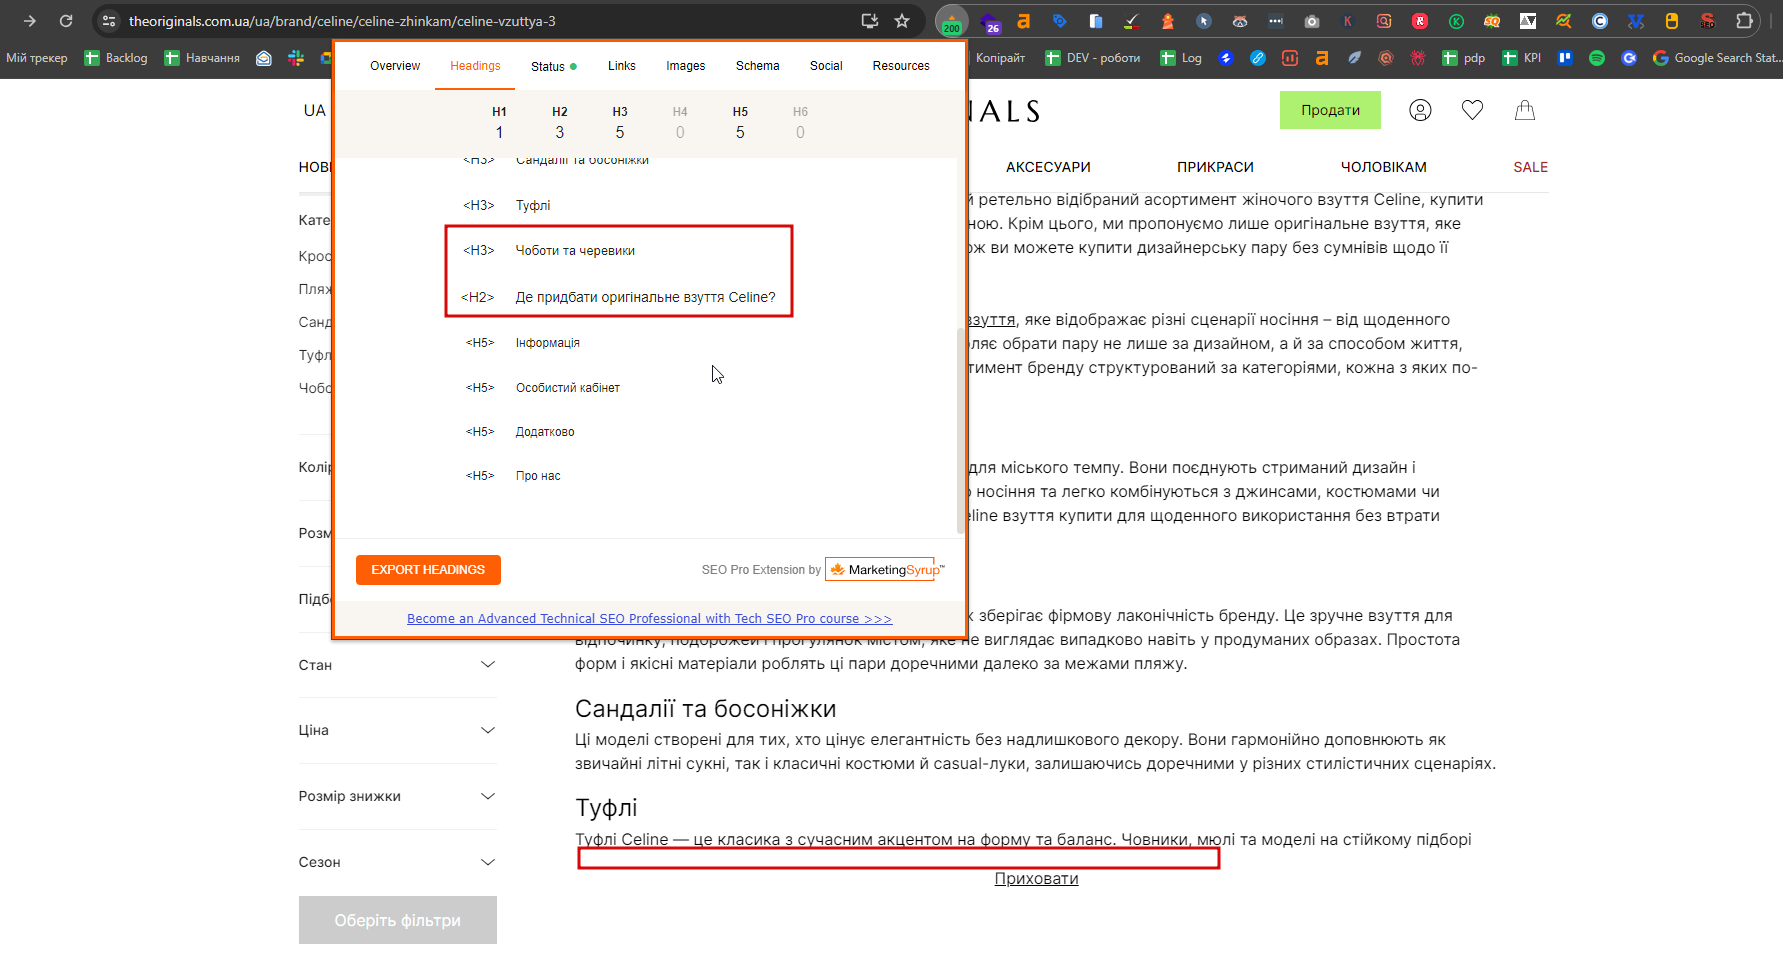This screenshot has width=1783, height=970.
Task: Open the orange 'a' extension in toolbar
Action: coord(1023,21)
